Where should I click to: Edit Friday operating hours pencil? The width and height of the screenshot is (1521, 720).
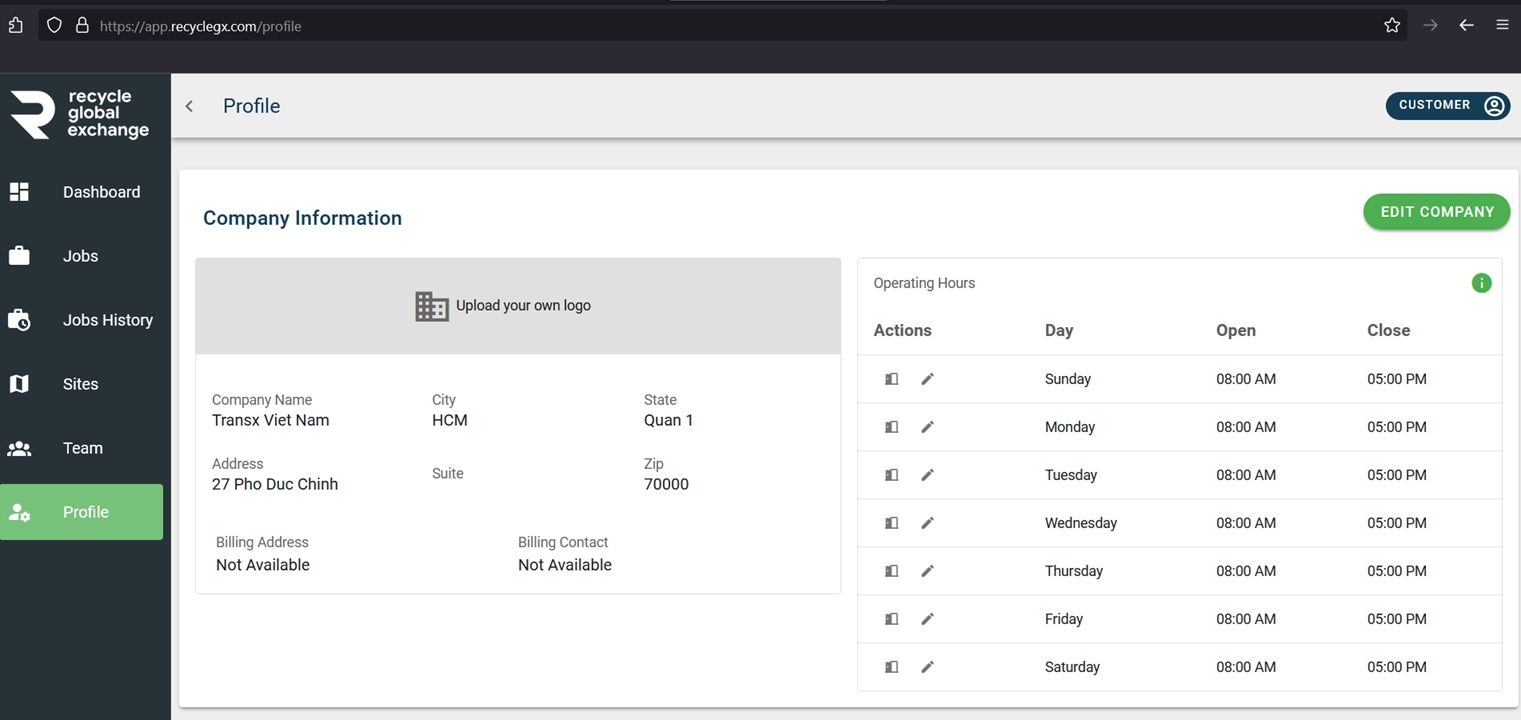pos(927,619)
